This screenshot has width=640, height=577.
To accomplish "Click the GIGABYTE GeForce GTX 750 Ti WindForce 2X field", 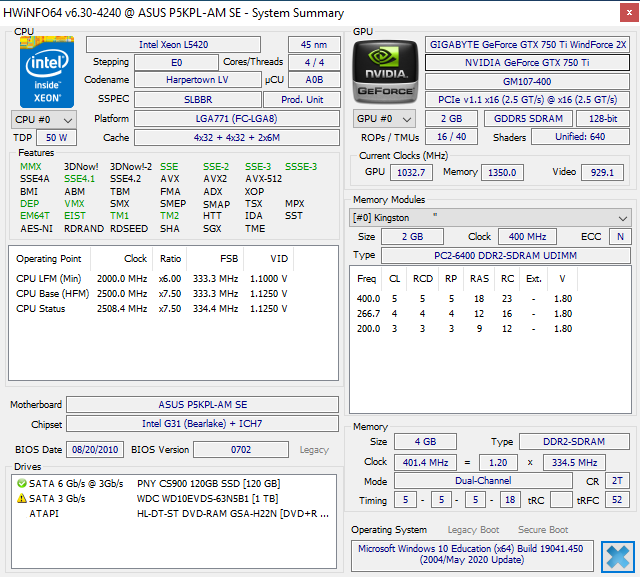I will coord(527,44).
